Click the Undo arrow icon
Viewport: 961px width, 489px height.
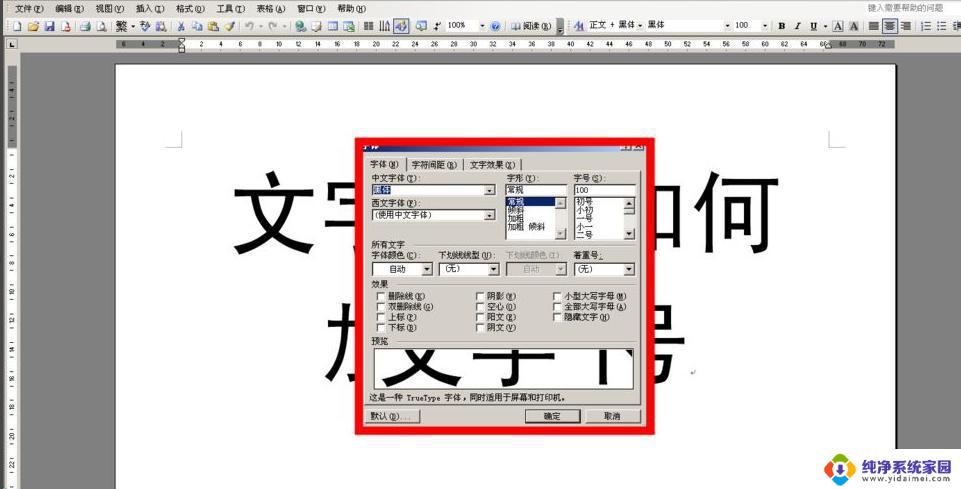coord(249,26)
